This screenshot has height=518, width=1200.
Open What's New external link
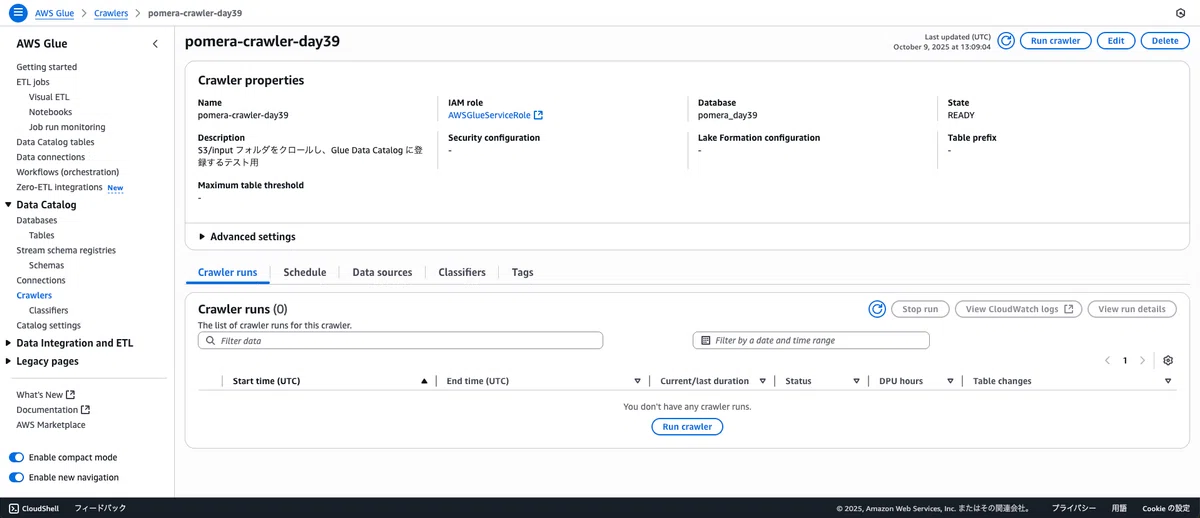pyautogui.click(x=45, y=395)
